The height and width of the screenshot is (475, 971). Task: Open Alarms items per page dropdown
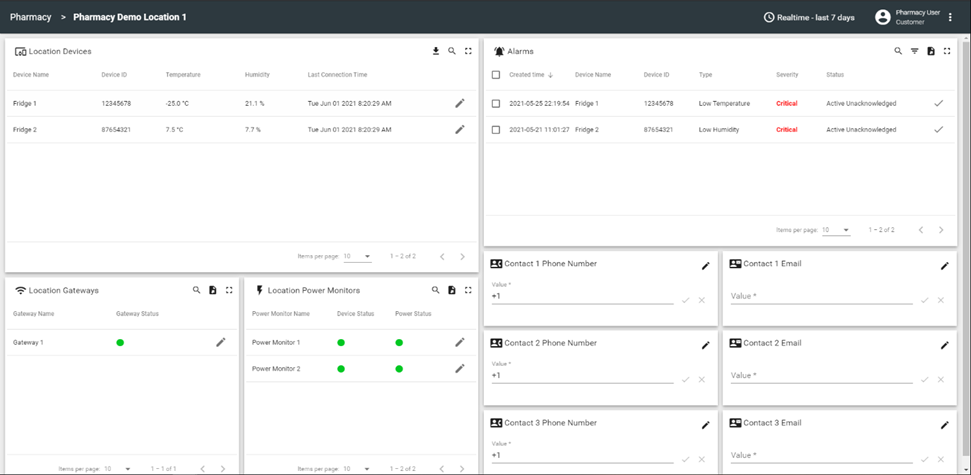(x=836, y=230)
